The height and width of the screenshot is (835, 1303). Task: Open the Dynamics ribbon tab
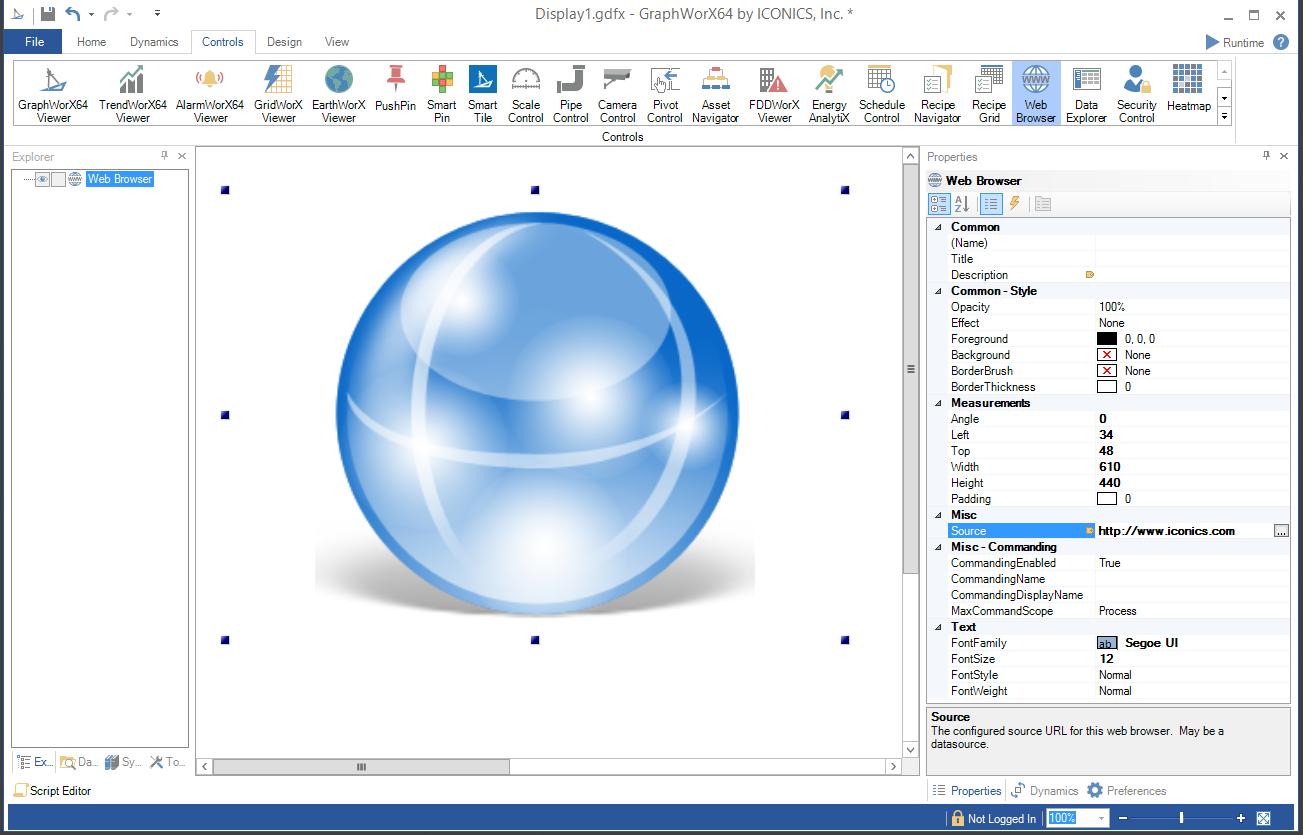coord(154,42)
